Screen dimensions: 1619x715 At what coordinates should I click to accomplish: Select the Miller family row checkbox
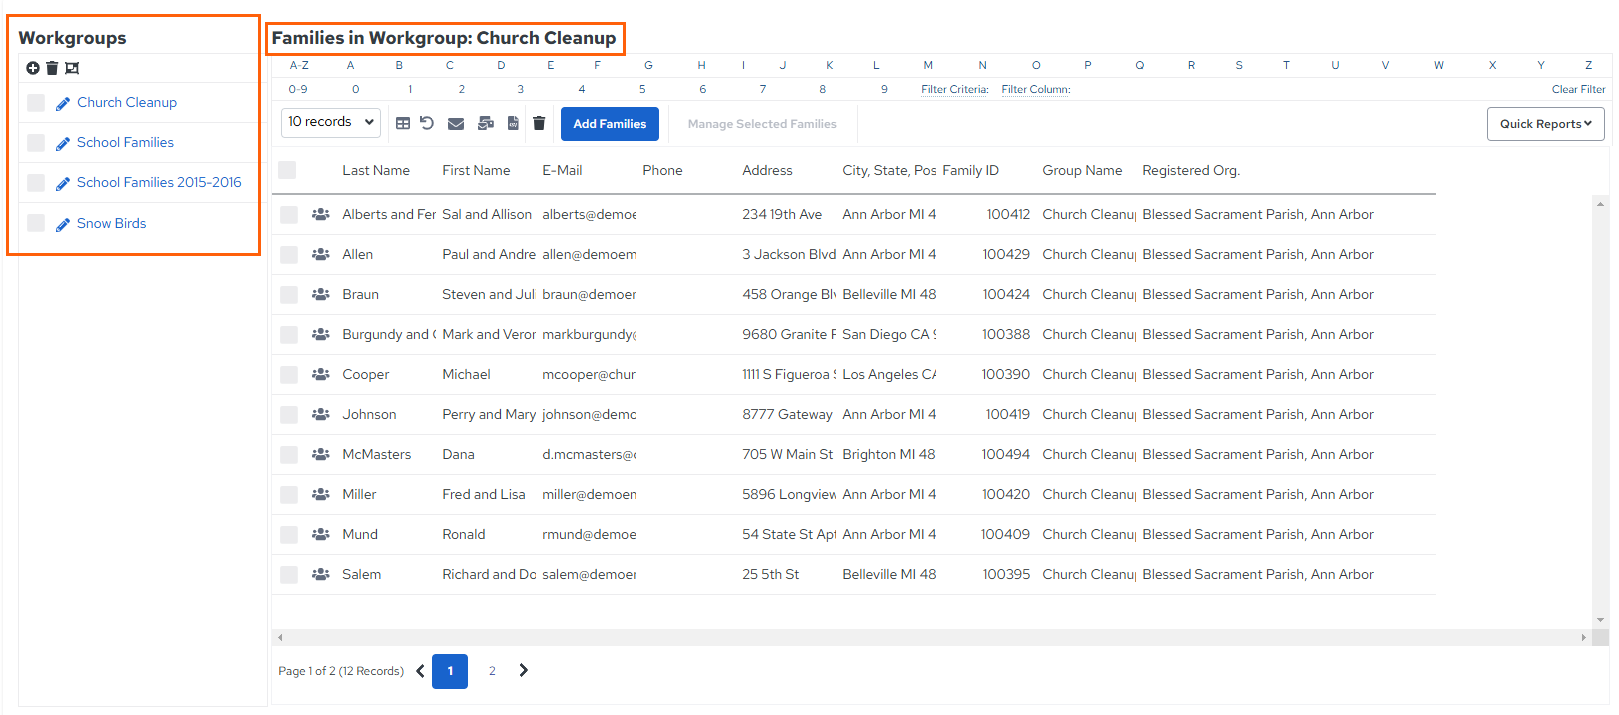(289, 495)
